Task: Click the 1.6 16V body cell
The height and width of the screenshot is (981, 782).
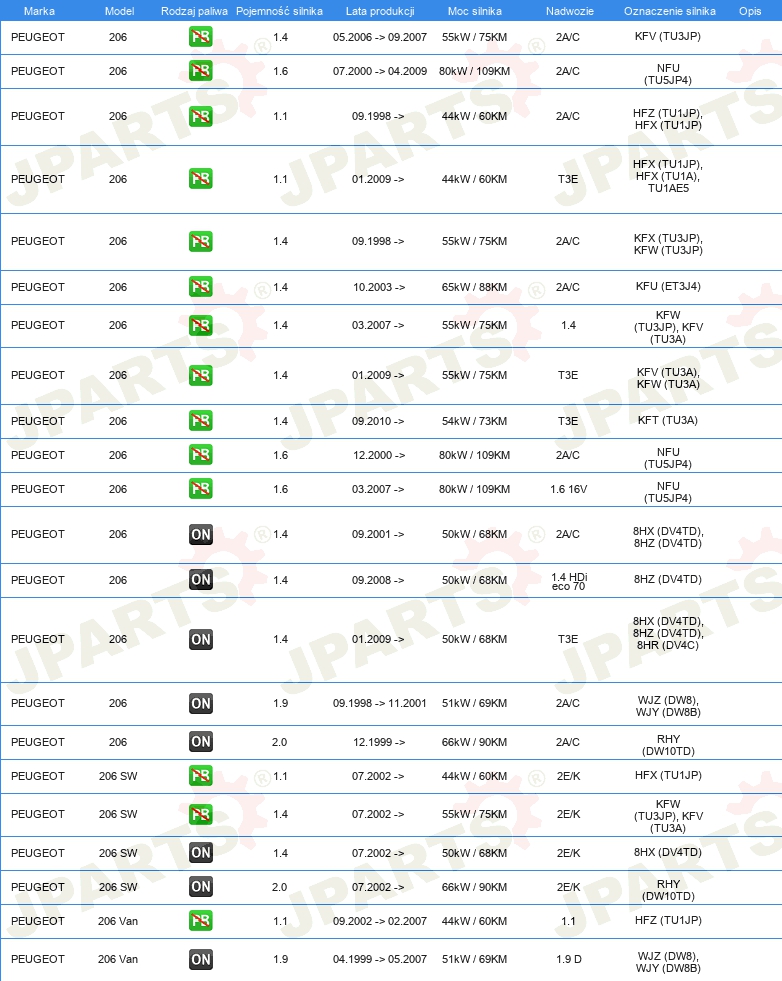Action: click(569, 489)
